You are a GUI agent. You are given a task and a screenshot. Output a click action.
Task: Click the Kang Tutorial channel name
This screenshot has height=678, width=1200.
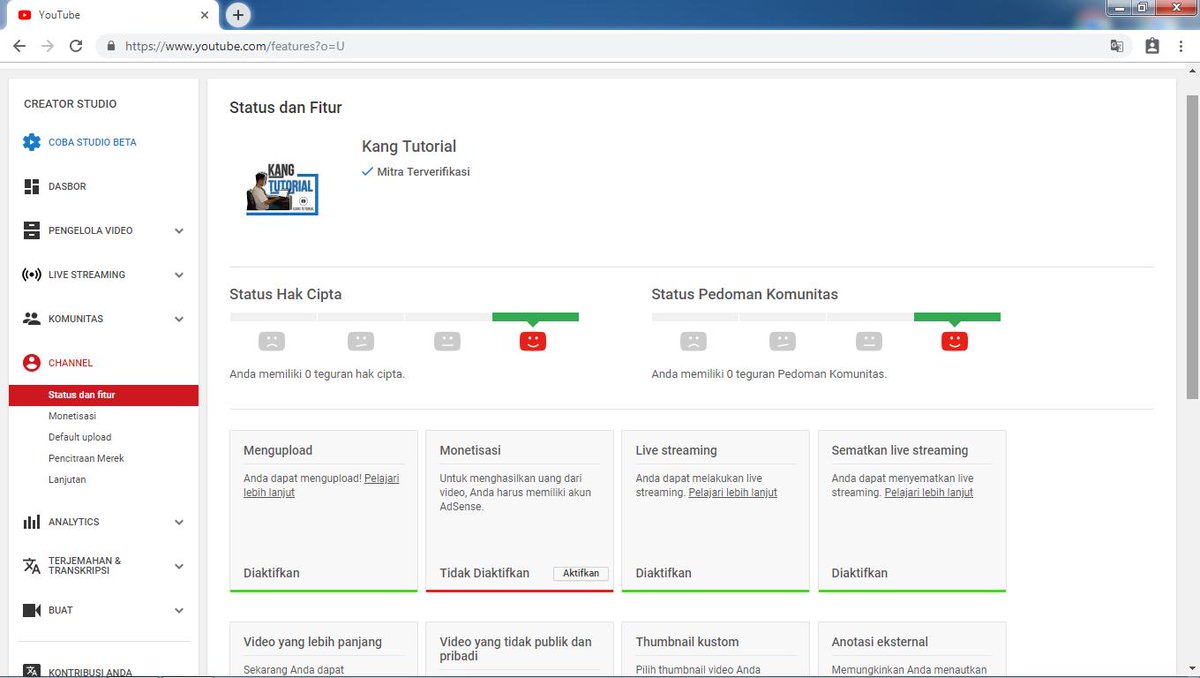tap(409, 147)
